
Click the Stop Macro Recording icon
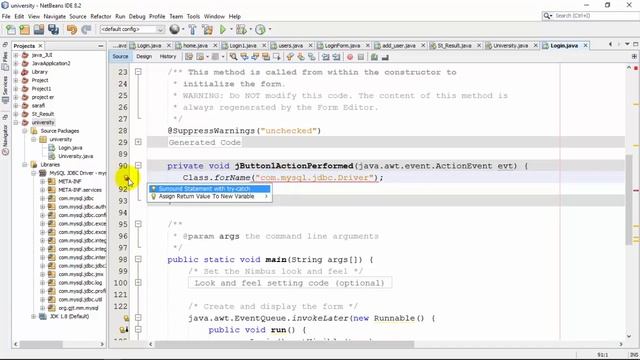[x=361, y=57]
